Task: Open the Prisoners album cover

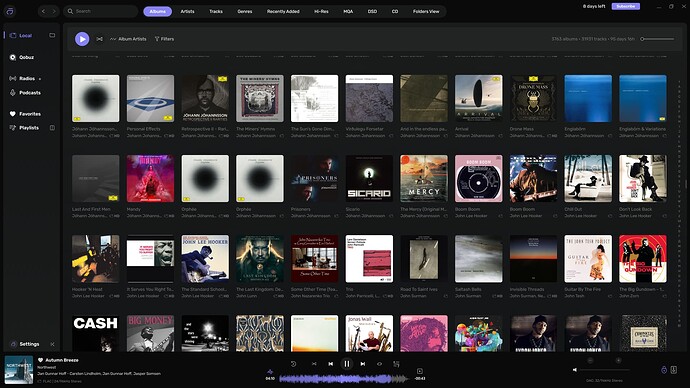Action: [315, 179]
